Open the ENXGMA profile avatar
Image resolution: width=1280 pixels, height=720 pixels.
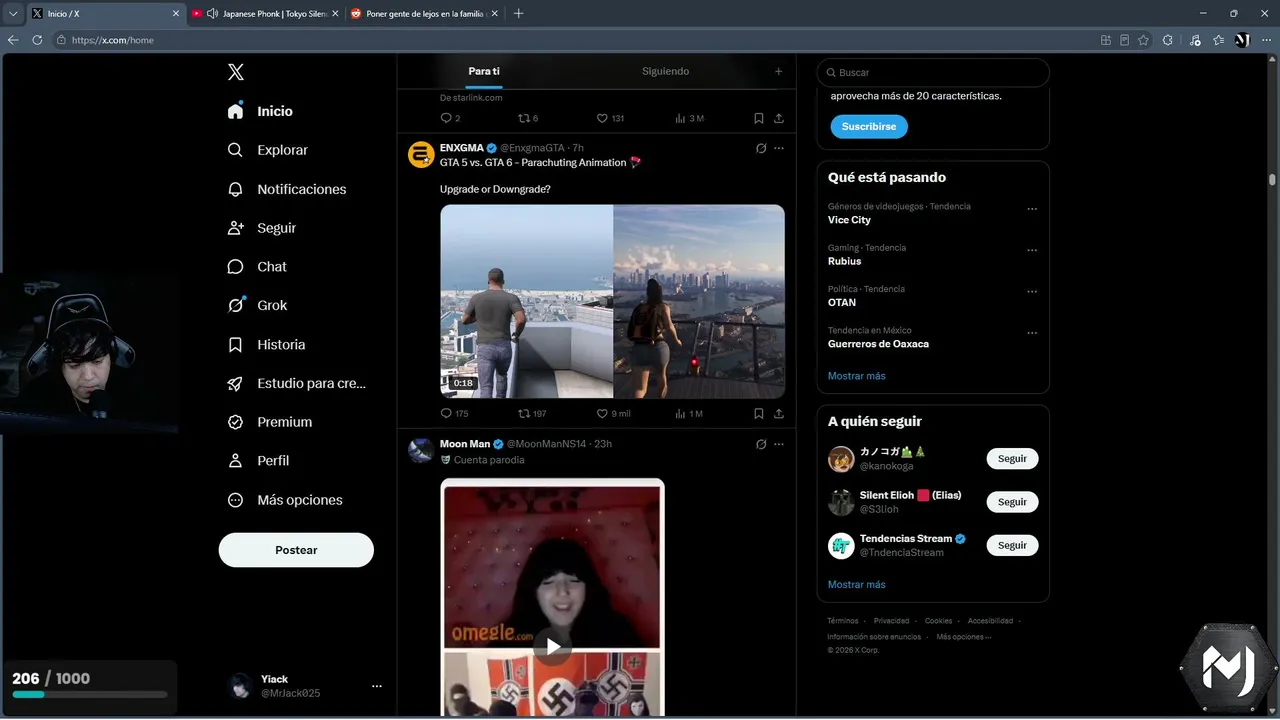click(421, 154)
